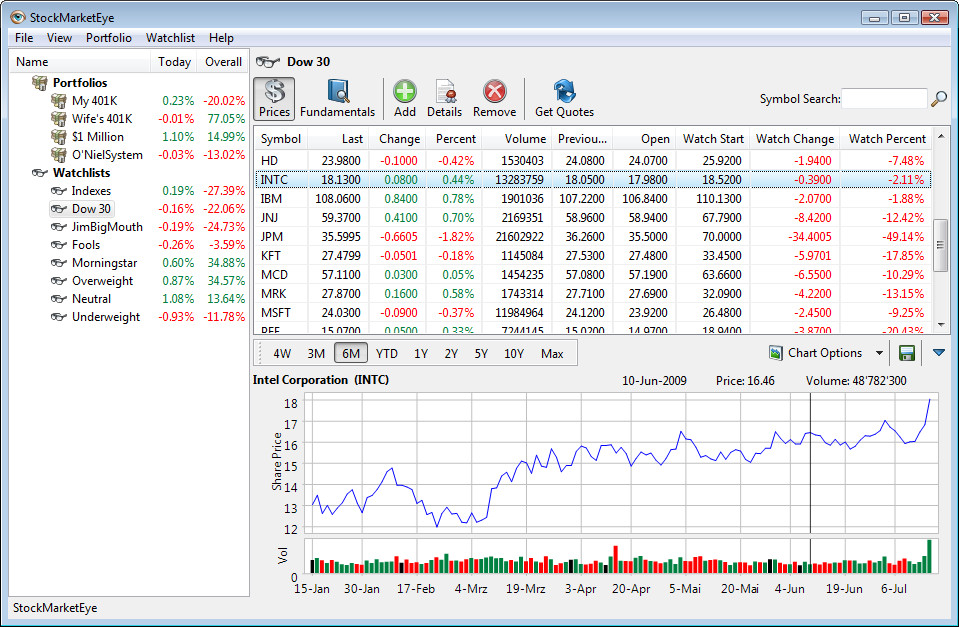The width and height of the screenshot is (959, 627).
Task: Select the IBM row in the table
Action: click(593, 199)
